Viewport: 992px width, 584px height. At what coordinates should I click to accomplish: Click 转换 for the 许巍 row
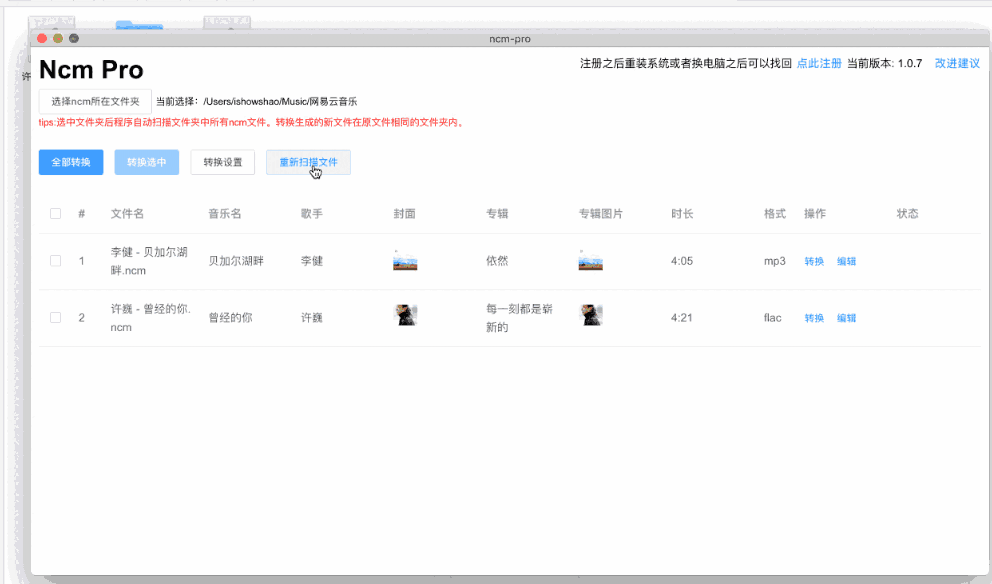point(814,317)
